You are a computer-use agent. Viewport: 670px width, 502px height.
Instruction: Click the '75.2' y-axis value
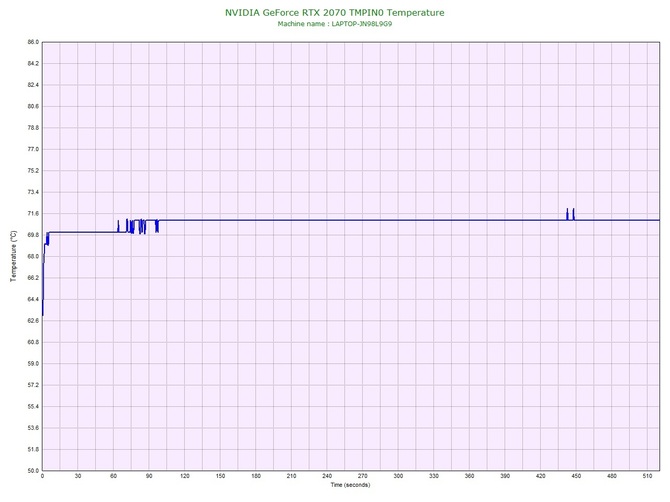click(x=33, y=170)
